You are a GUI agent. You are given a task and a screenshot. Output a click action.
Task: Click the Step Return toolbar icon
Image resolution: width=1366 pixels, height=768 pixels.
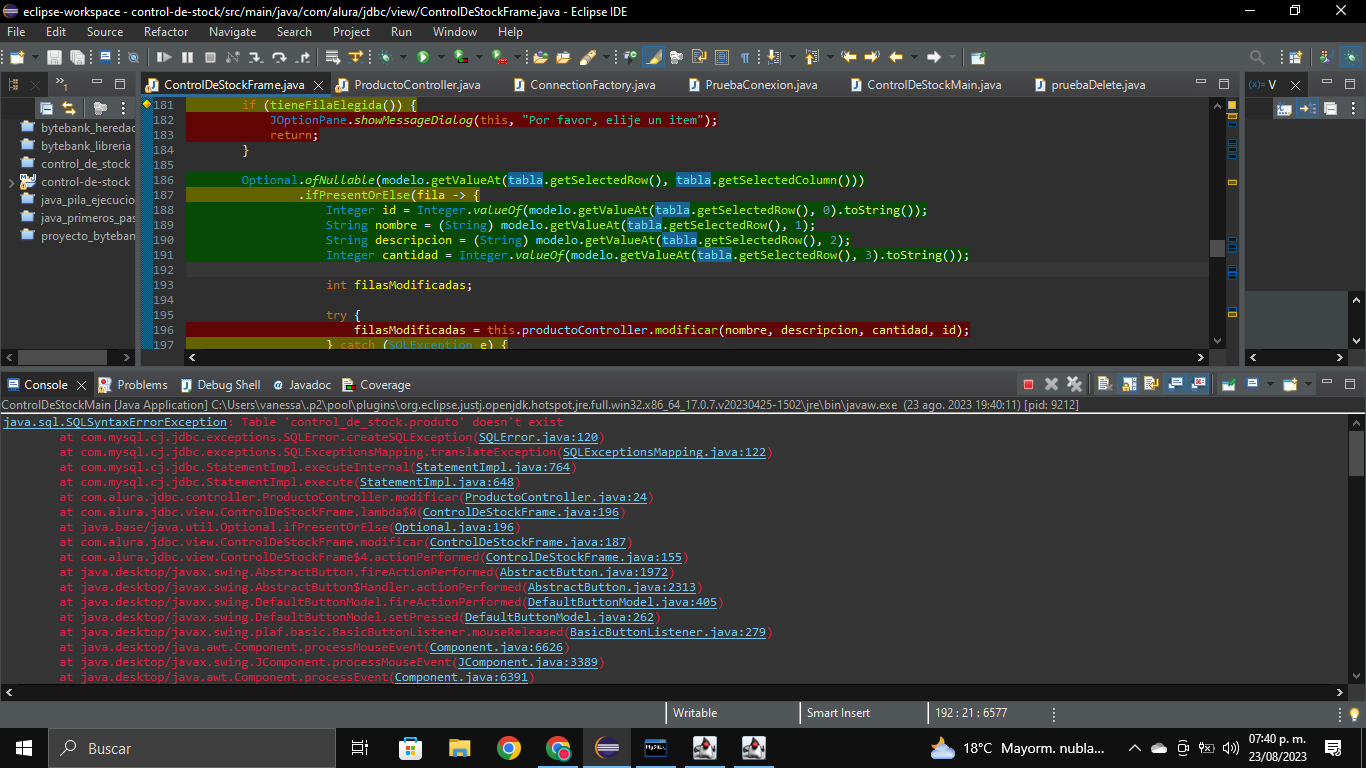[x=302, y=57]
